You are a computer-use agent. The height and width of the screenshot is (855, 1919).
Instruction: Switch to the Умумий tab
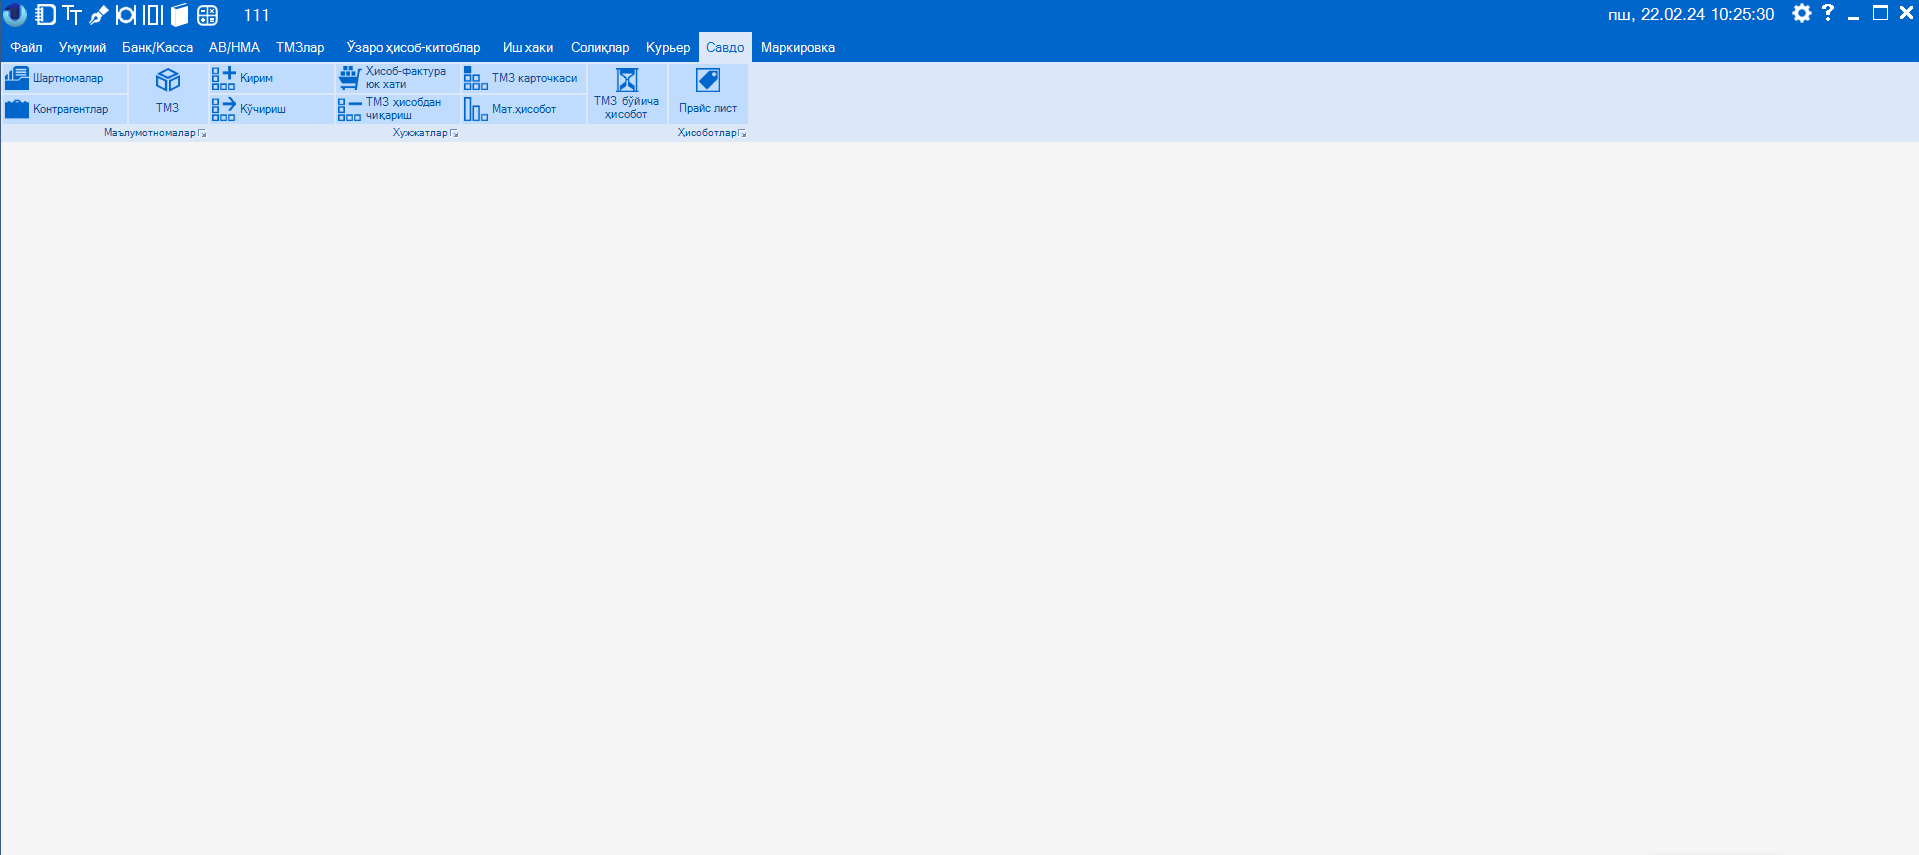(82, 47)
